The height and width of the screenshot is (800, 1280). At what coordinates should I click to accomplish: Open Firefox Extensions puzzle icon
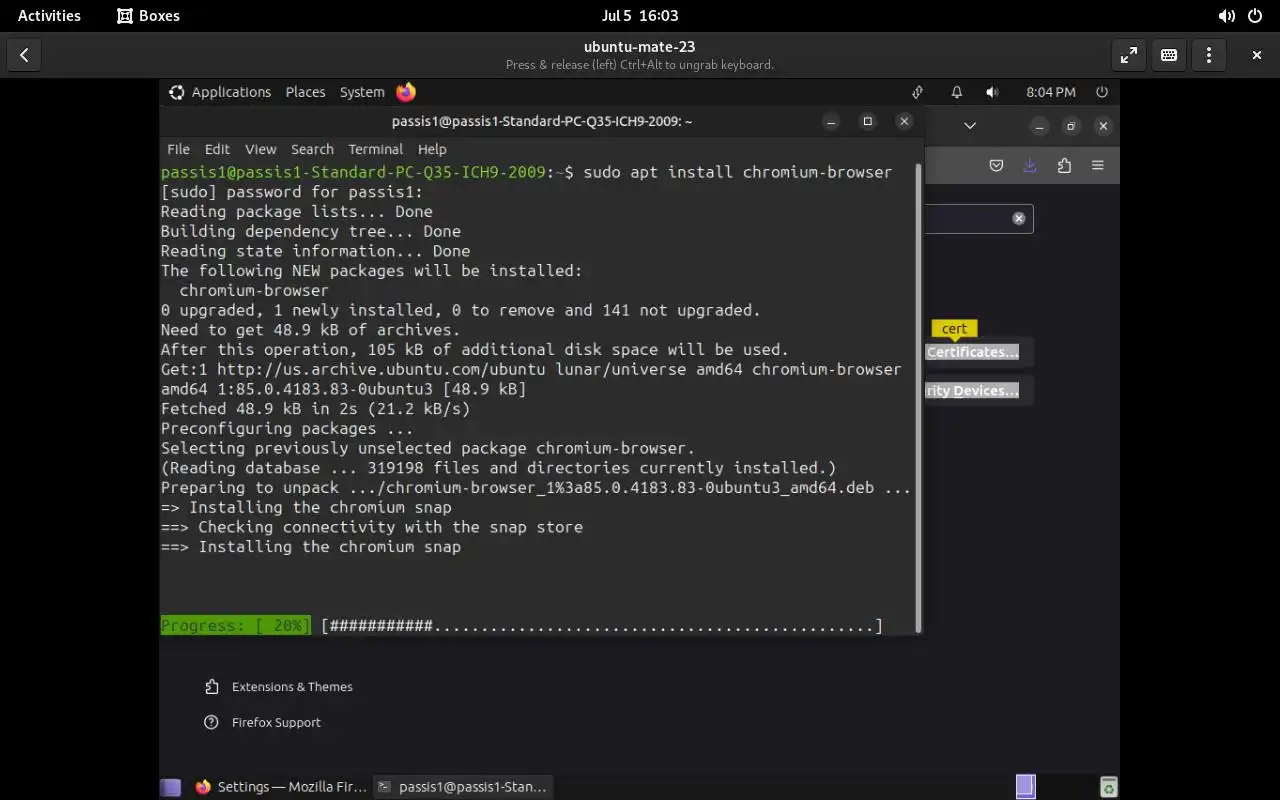(x=1064, y=165)
